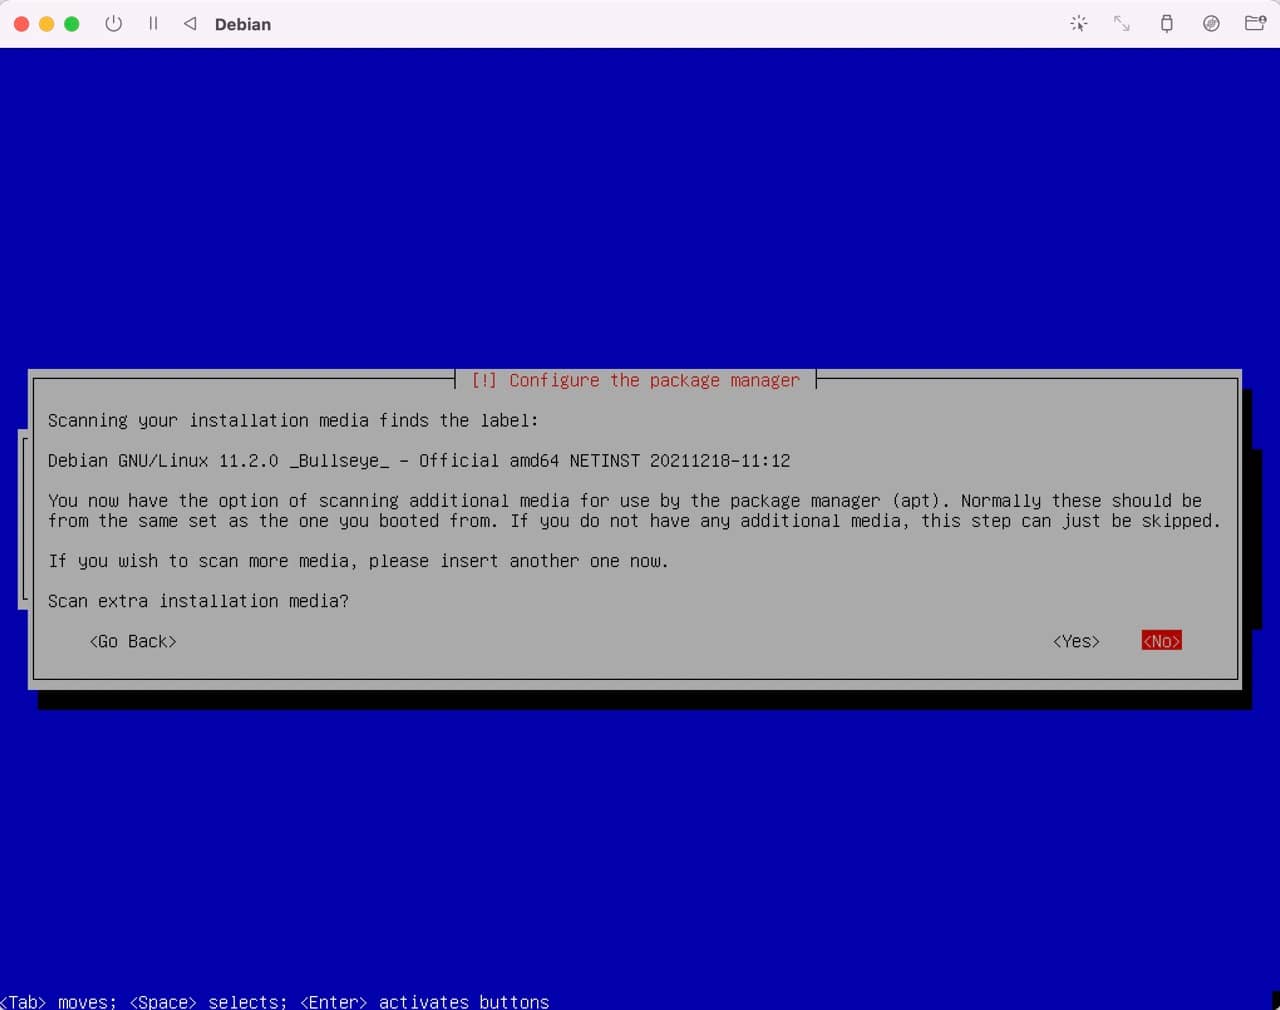1280x1010 pixels.
Task: Click the "You now have the option" paragraph
Action: pos(634,511)
